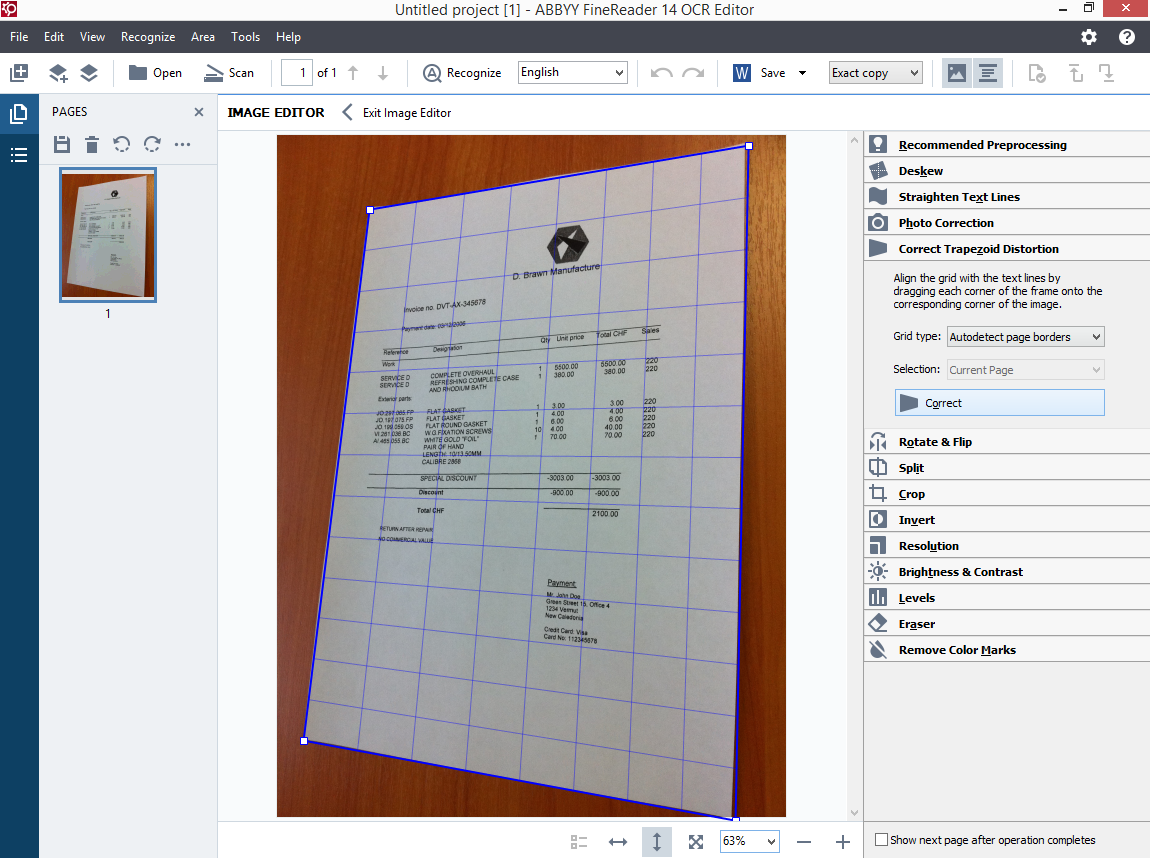Click the Recognize button in the toolbar
The height and width of the screenshot is (858, 1150).
[x=462, y=72]
